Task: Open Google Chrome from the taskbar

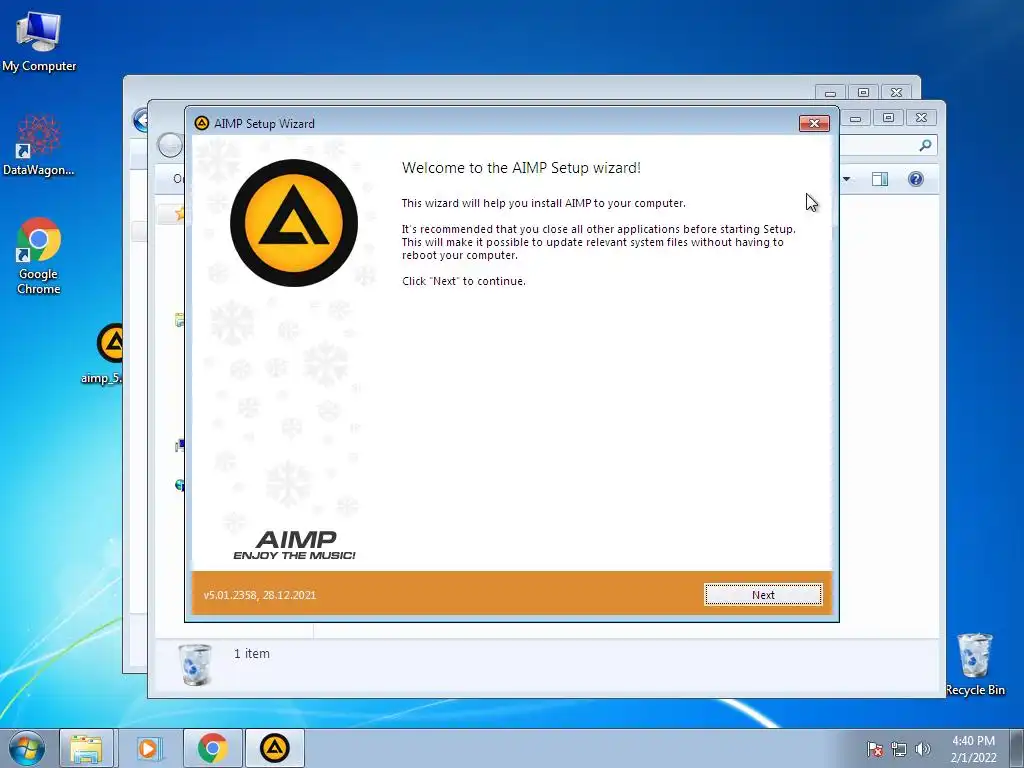Action: [x=212, y=748]
